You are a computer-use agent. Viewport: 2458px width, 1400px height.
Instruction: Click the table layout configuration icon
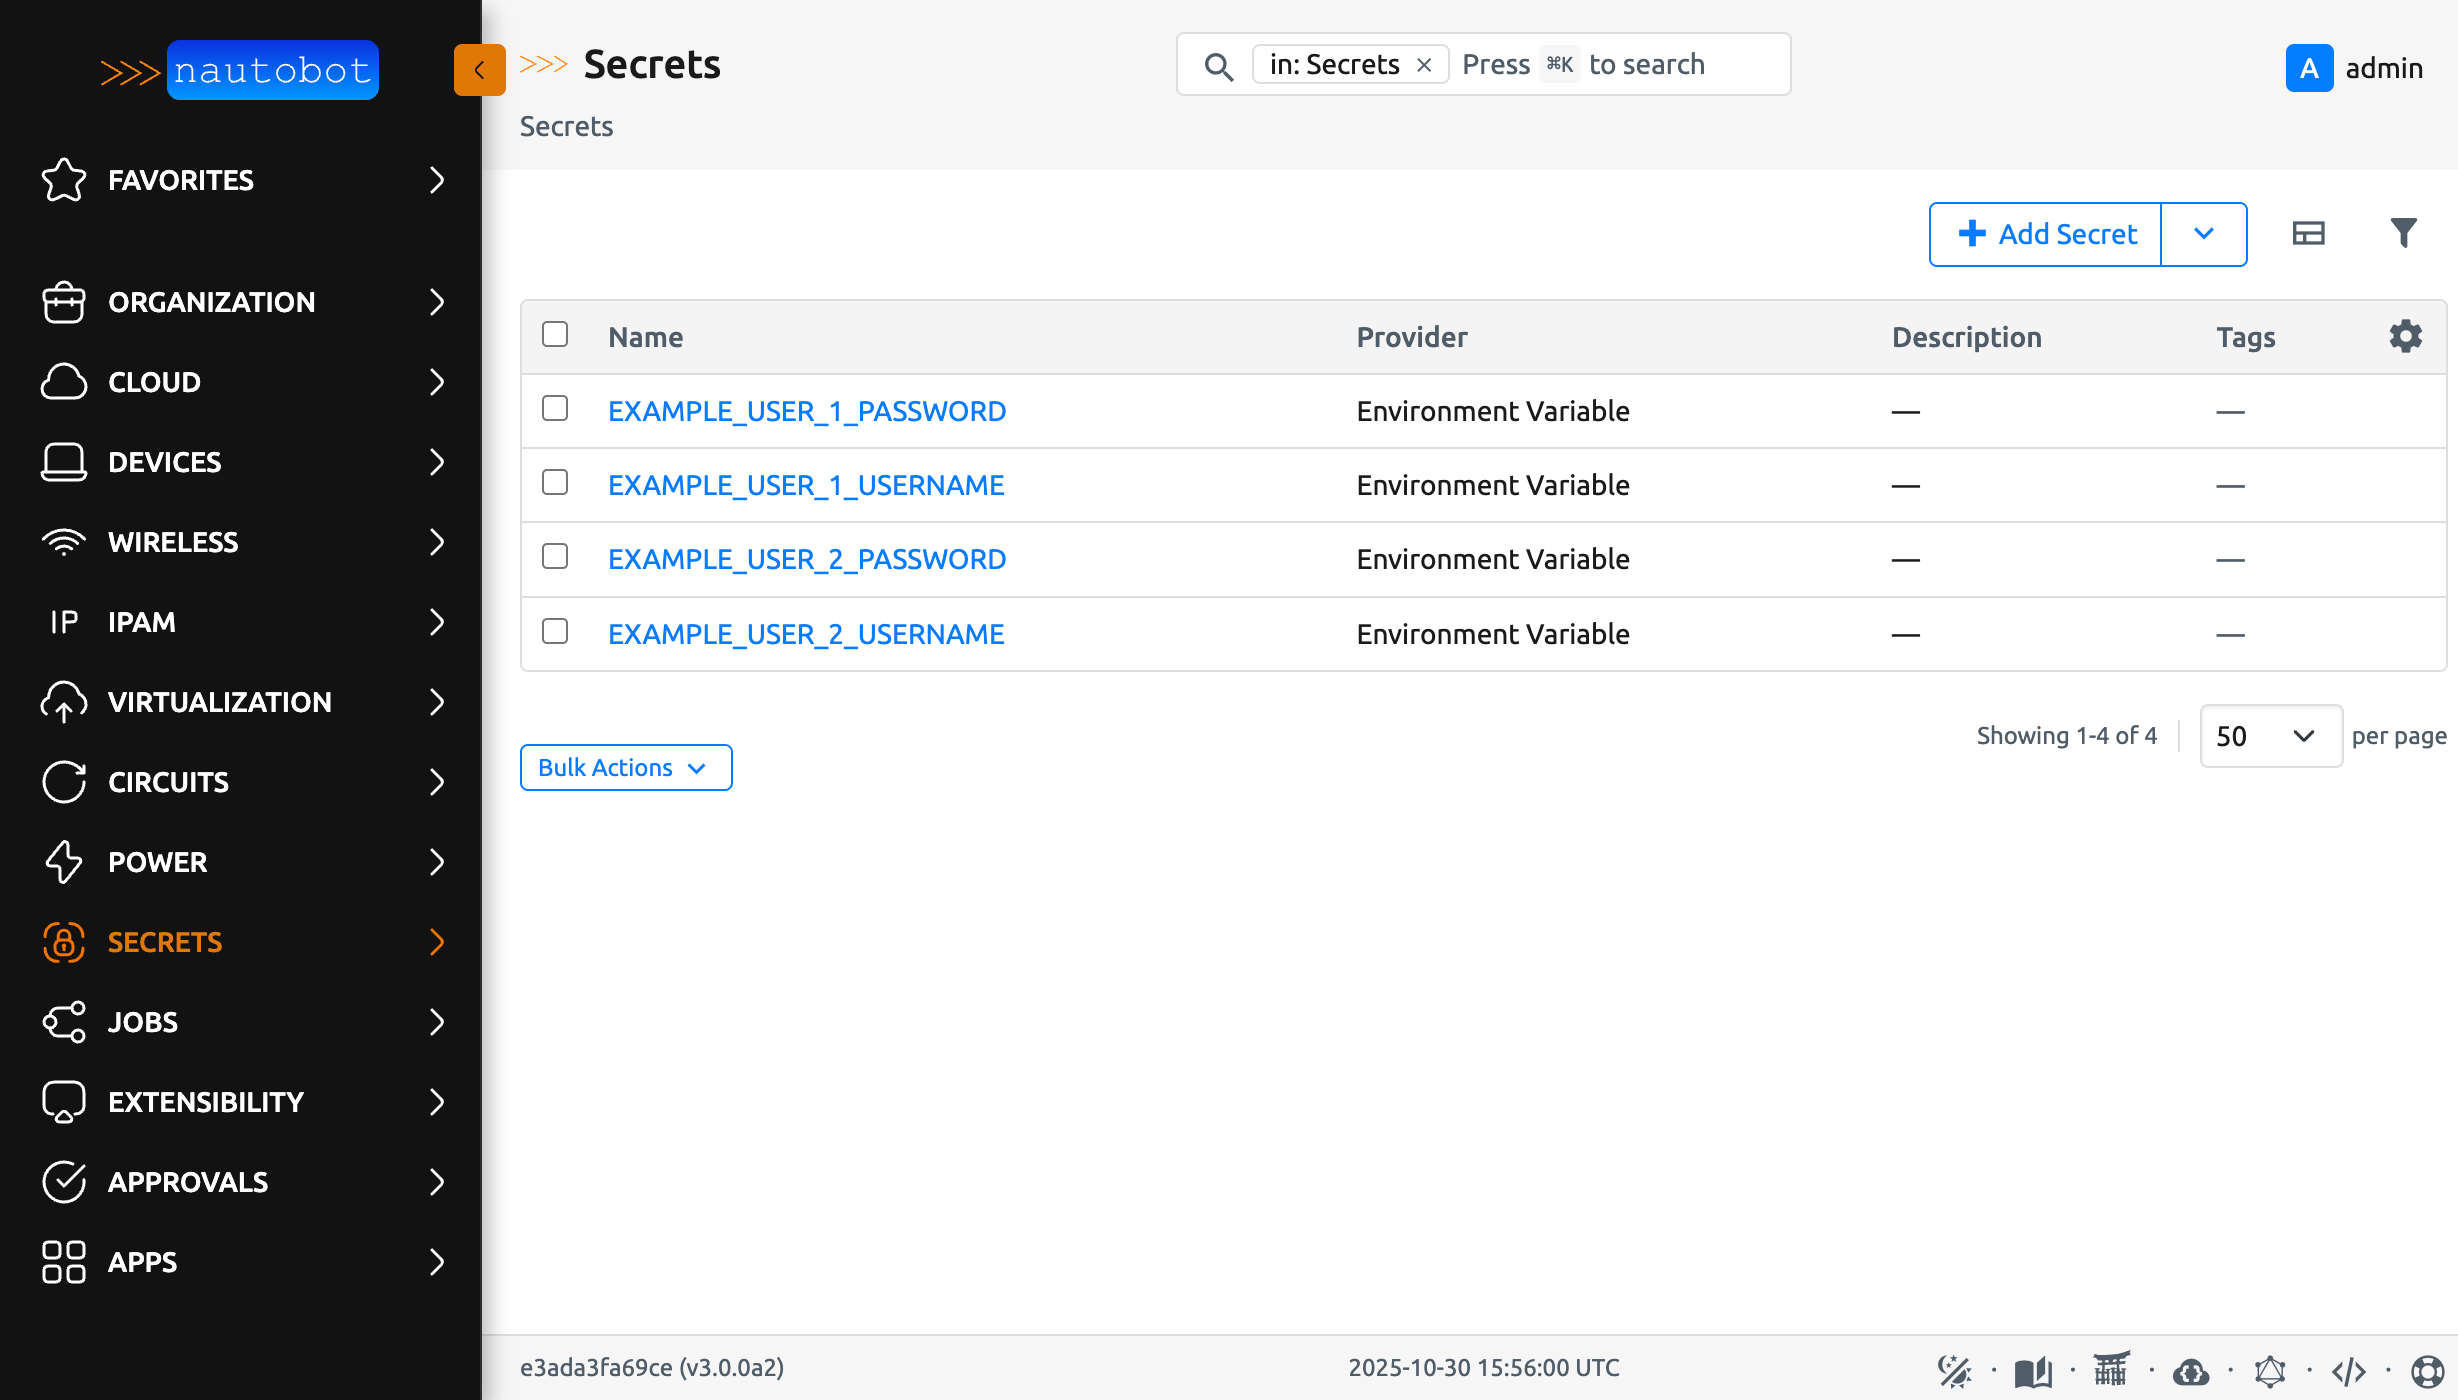click(x=2310, y=233)
